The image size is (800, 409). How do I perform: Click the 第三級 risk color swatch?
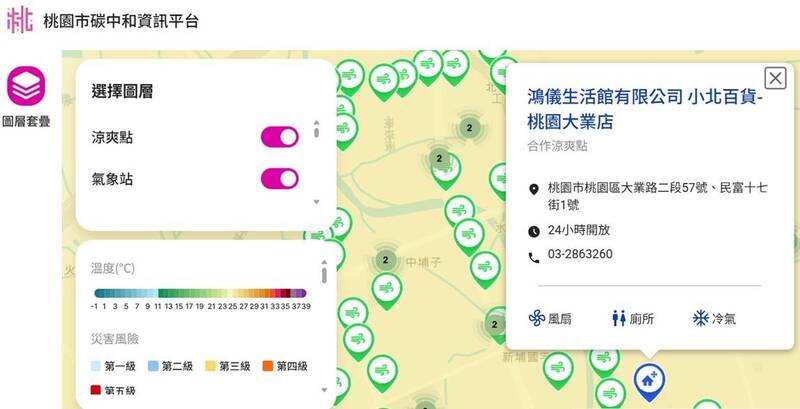coord(210,366)
